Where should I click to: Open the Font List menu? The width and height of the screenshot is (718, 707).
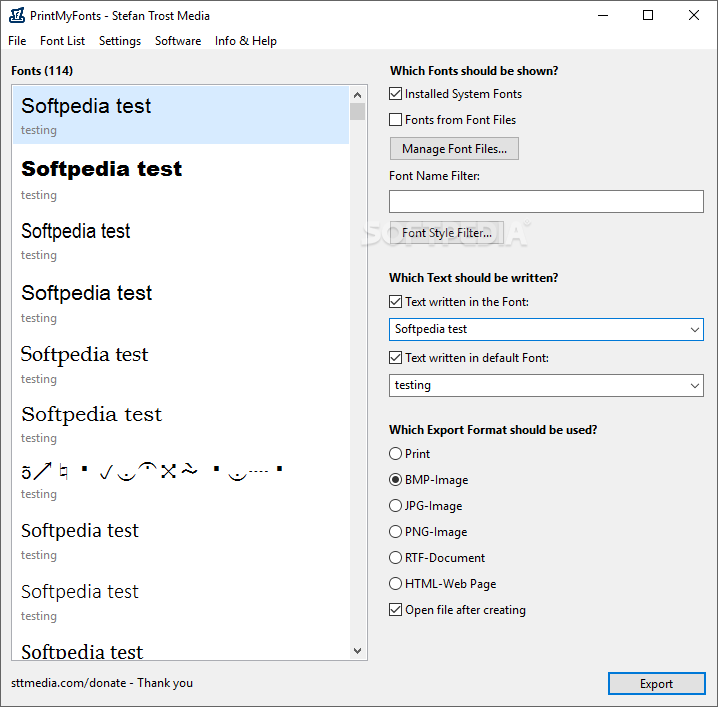coord(62,41)
